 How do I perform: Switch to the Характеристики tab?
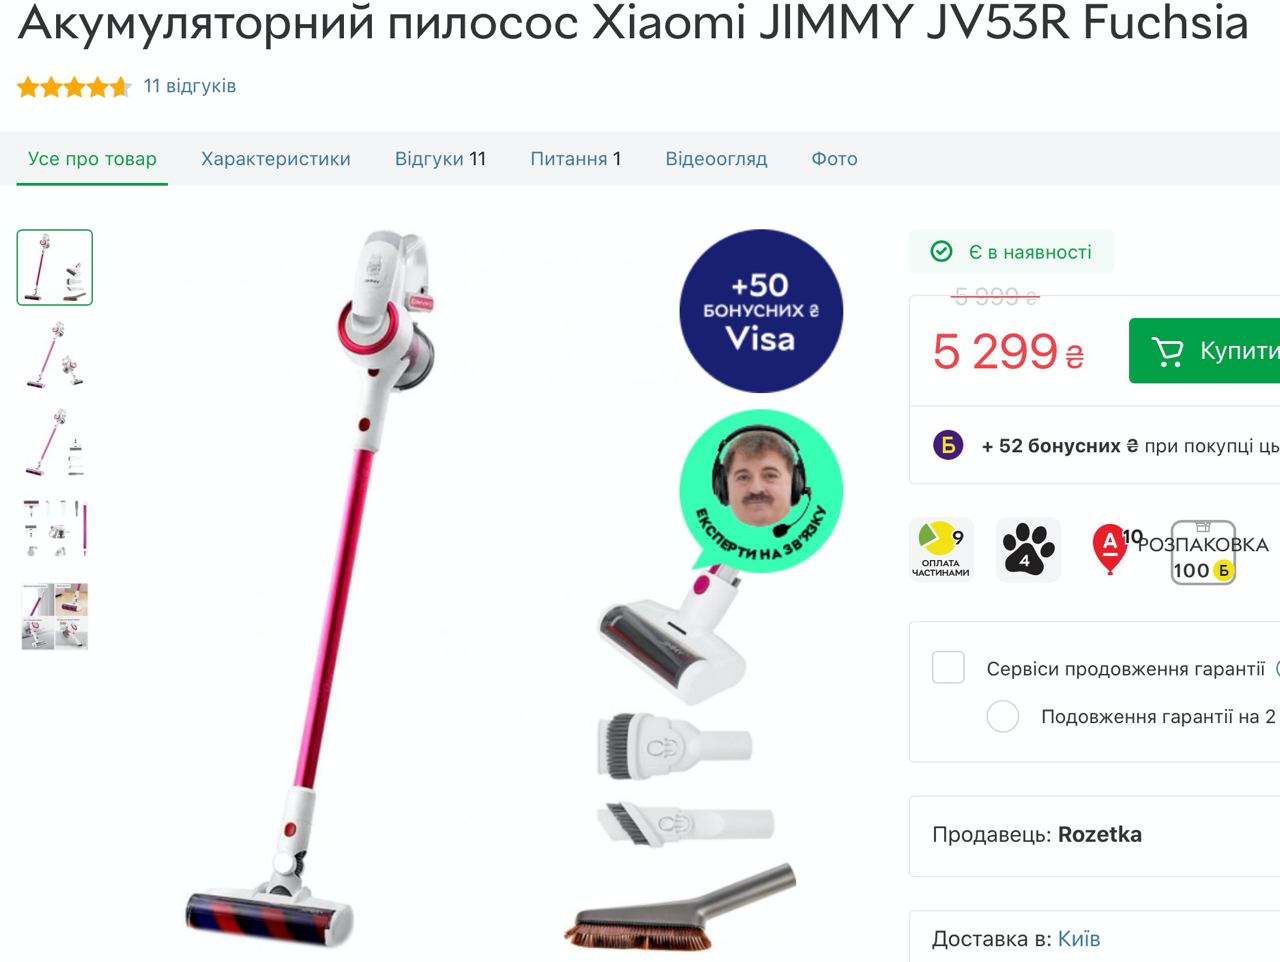coord(276,159)
